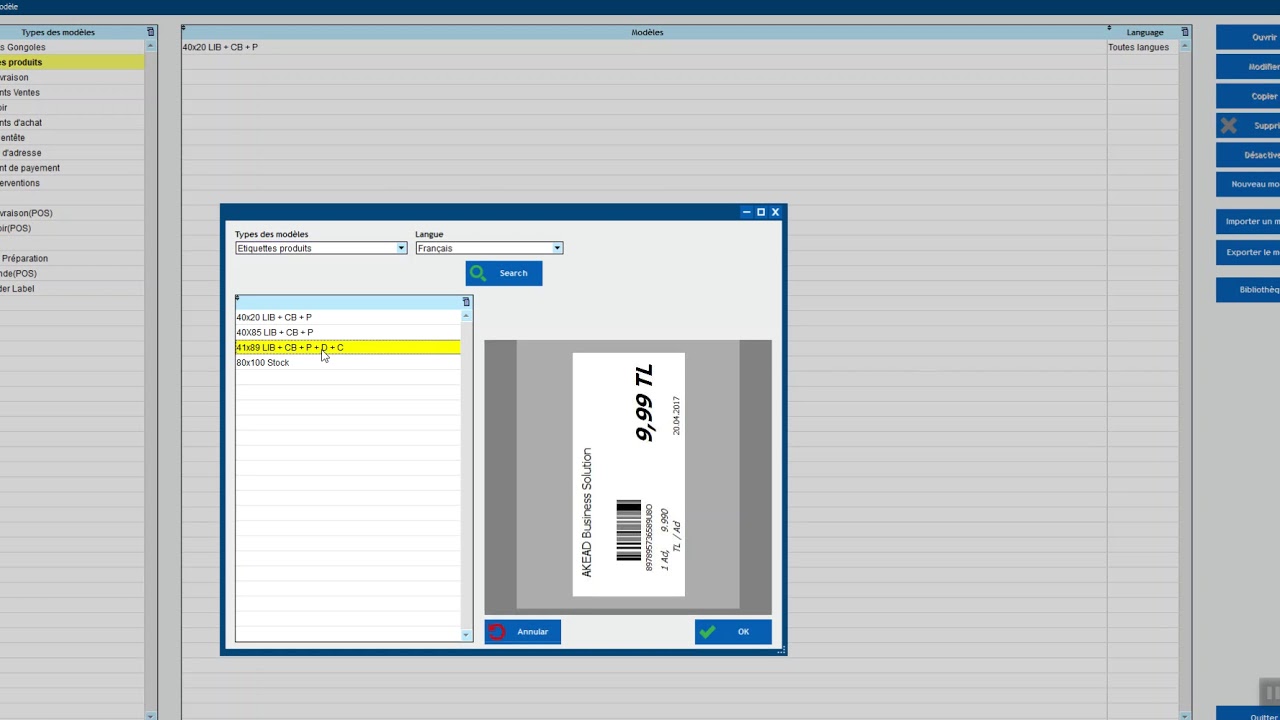Click the Toutes langues cell
Screen dimensions: 1280x720
tap(1143, 47)
